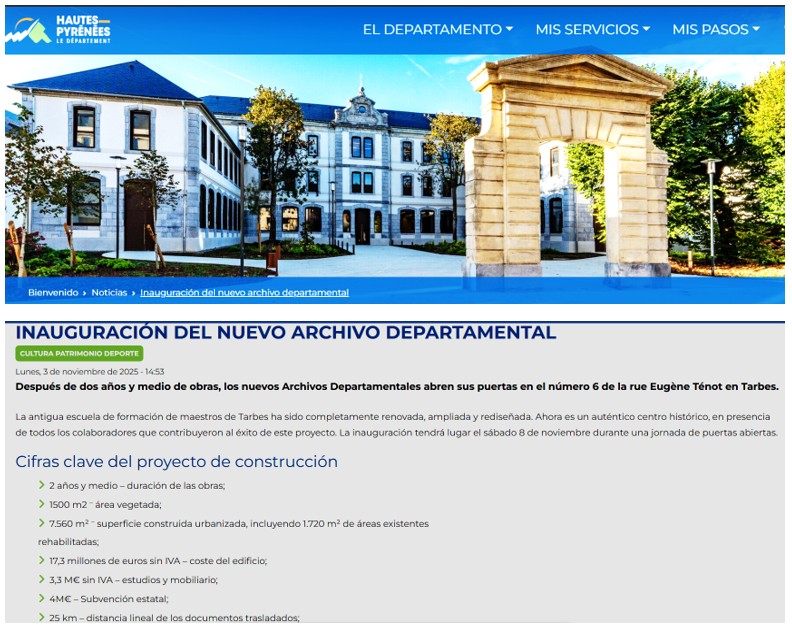Go to Bienvenido in the breadcrumb
792x625 pixels.
coord(52,293)
